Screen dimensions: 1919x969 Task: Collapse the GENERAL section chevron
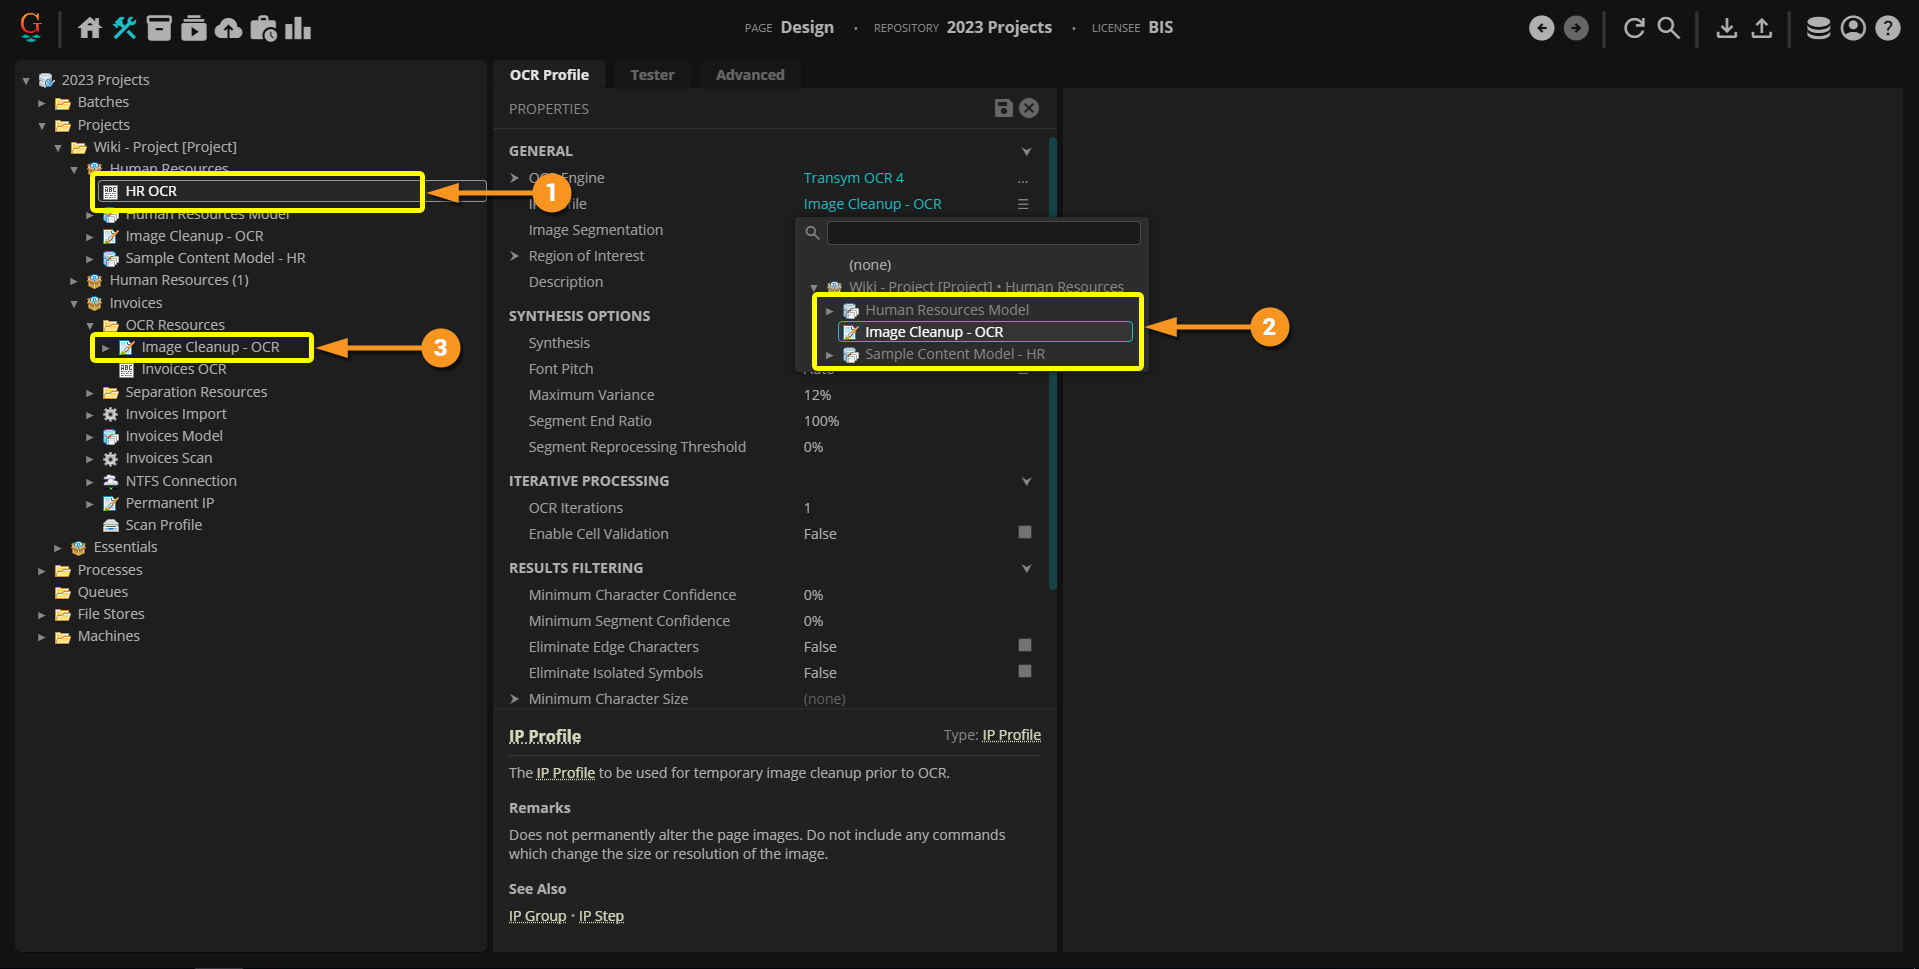pos(1026,151)
